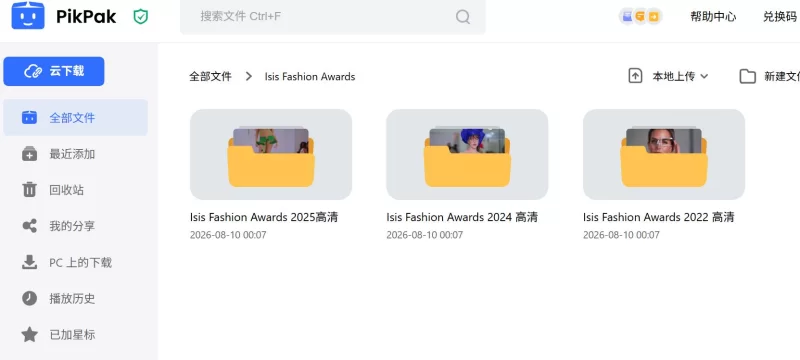Open 帮助中心 help center
The width and height of the screenshot is (800, 360).
coord(713,17)
